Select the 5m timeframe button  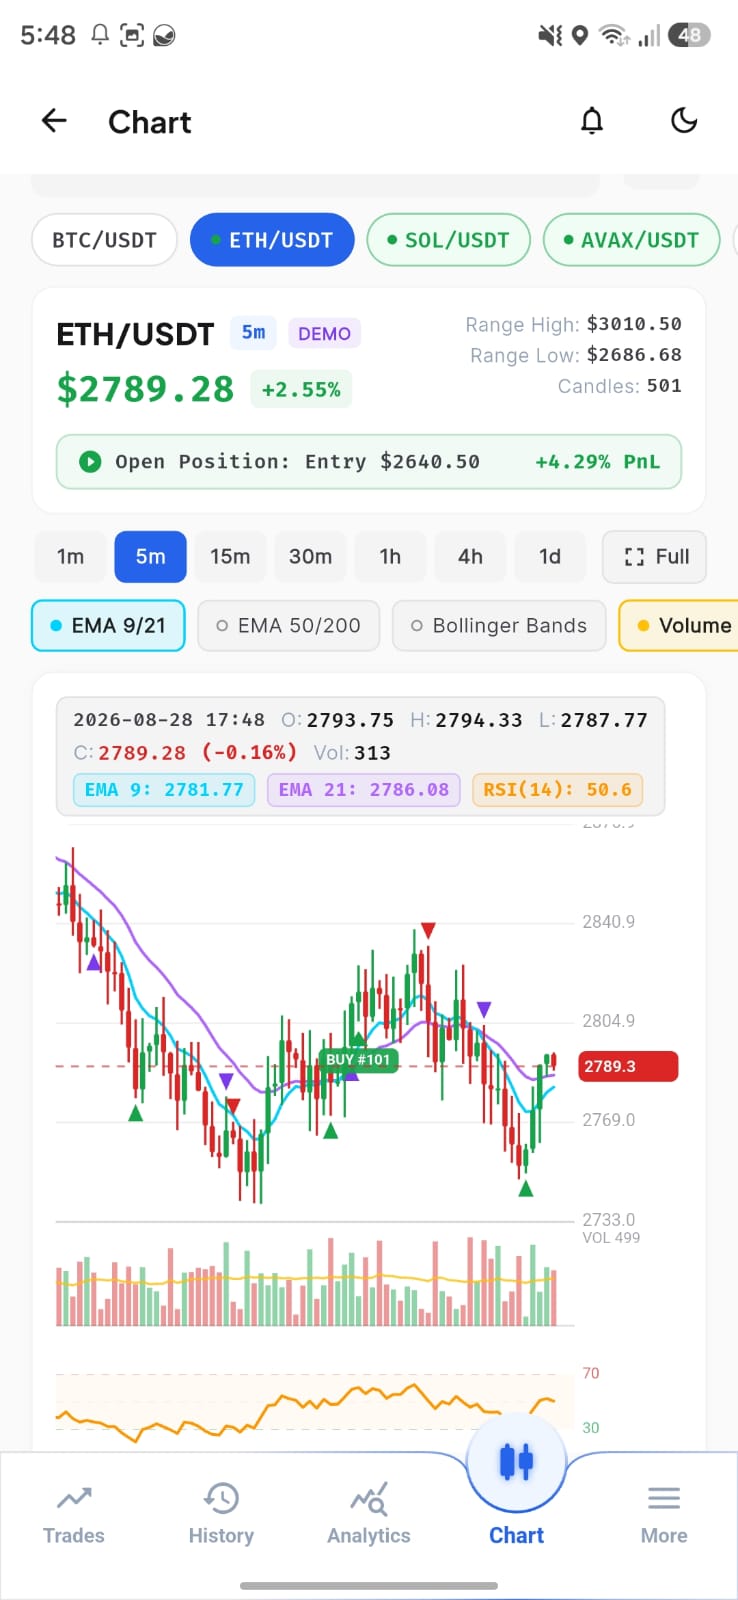click(x=150, y=557)
